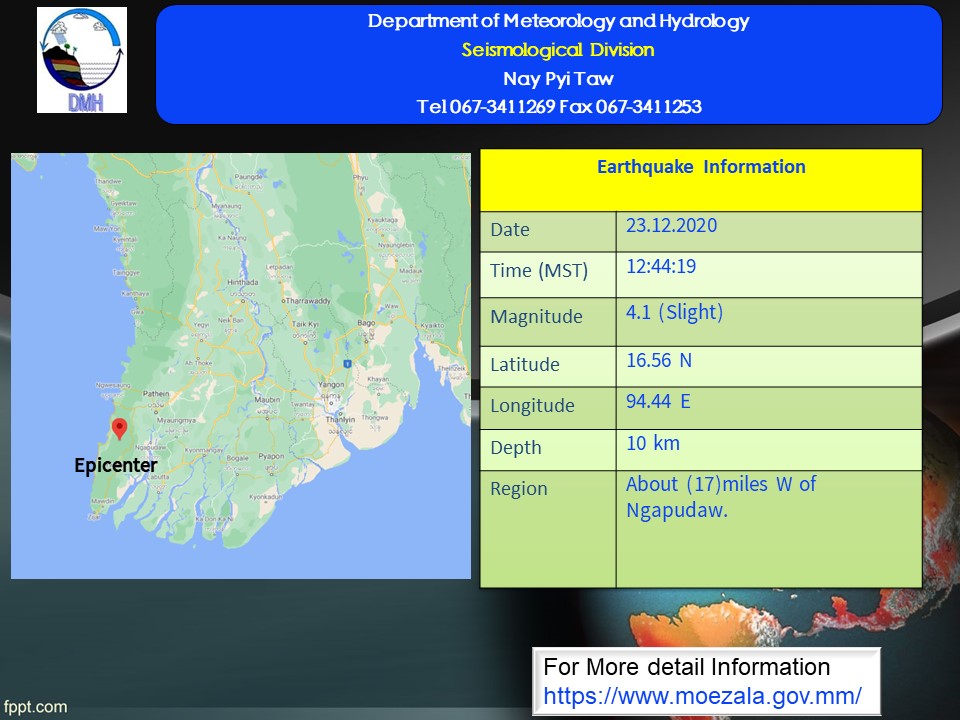Click the DMH logo image
The image size is (960, 720).
(x=82, y=60)
